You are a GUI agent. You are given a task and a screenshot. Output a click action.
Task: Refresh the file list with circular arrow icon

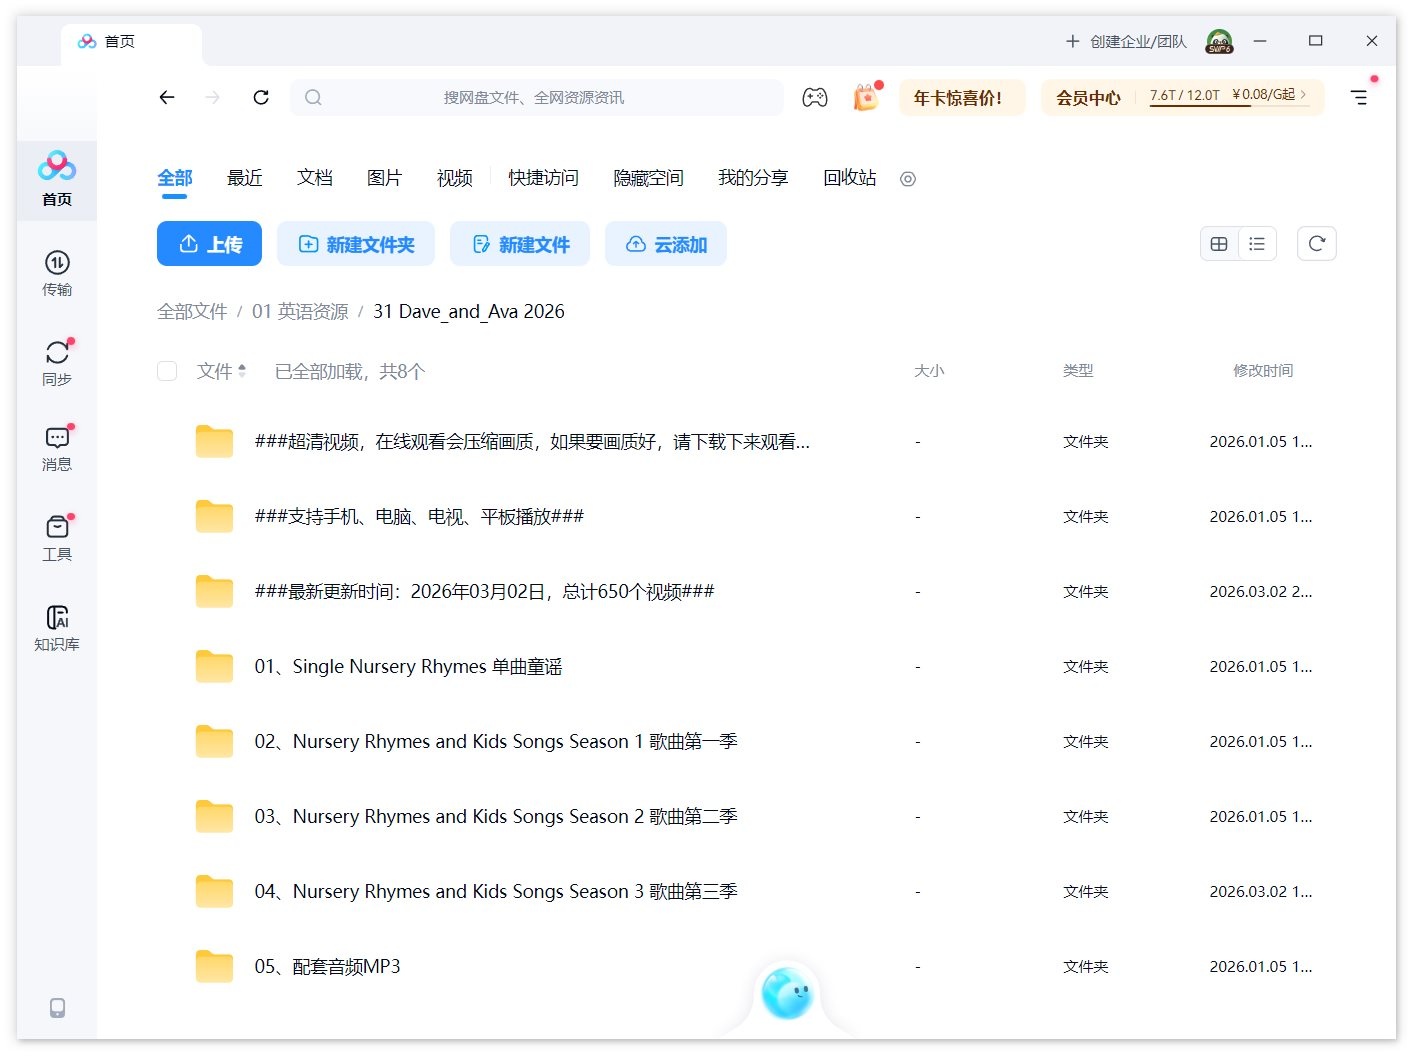click(x=1317, y=243)
